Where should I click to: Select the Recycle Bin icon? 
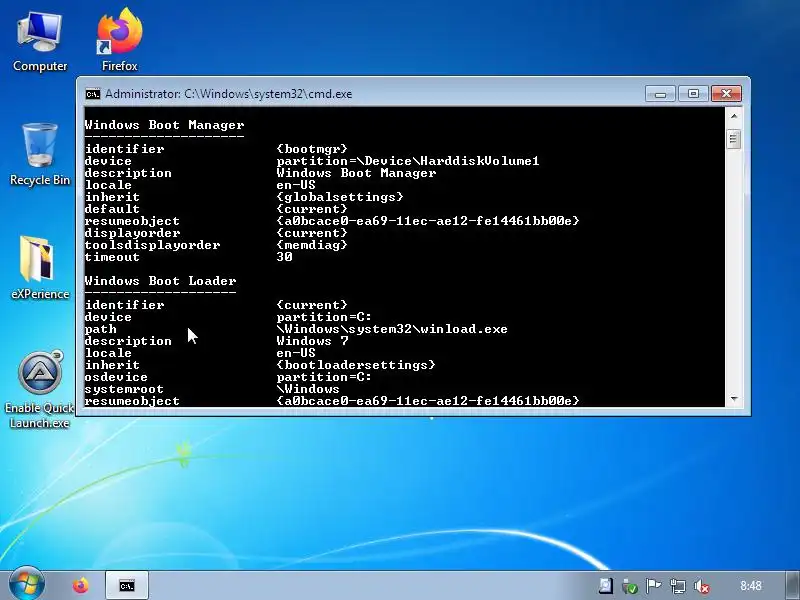point(40,154)
